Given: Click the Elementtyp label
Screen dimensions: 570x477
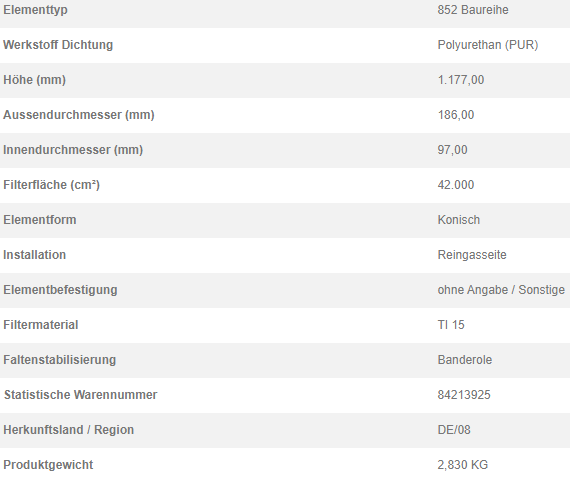Looking at the screenshot, I should [x=35, y=10].
